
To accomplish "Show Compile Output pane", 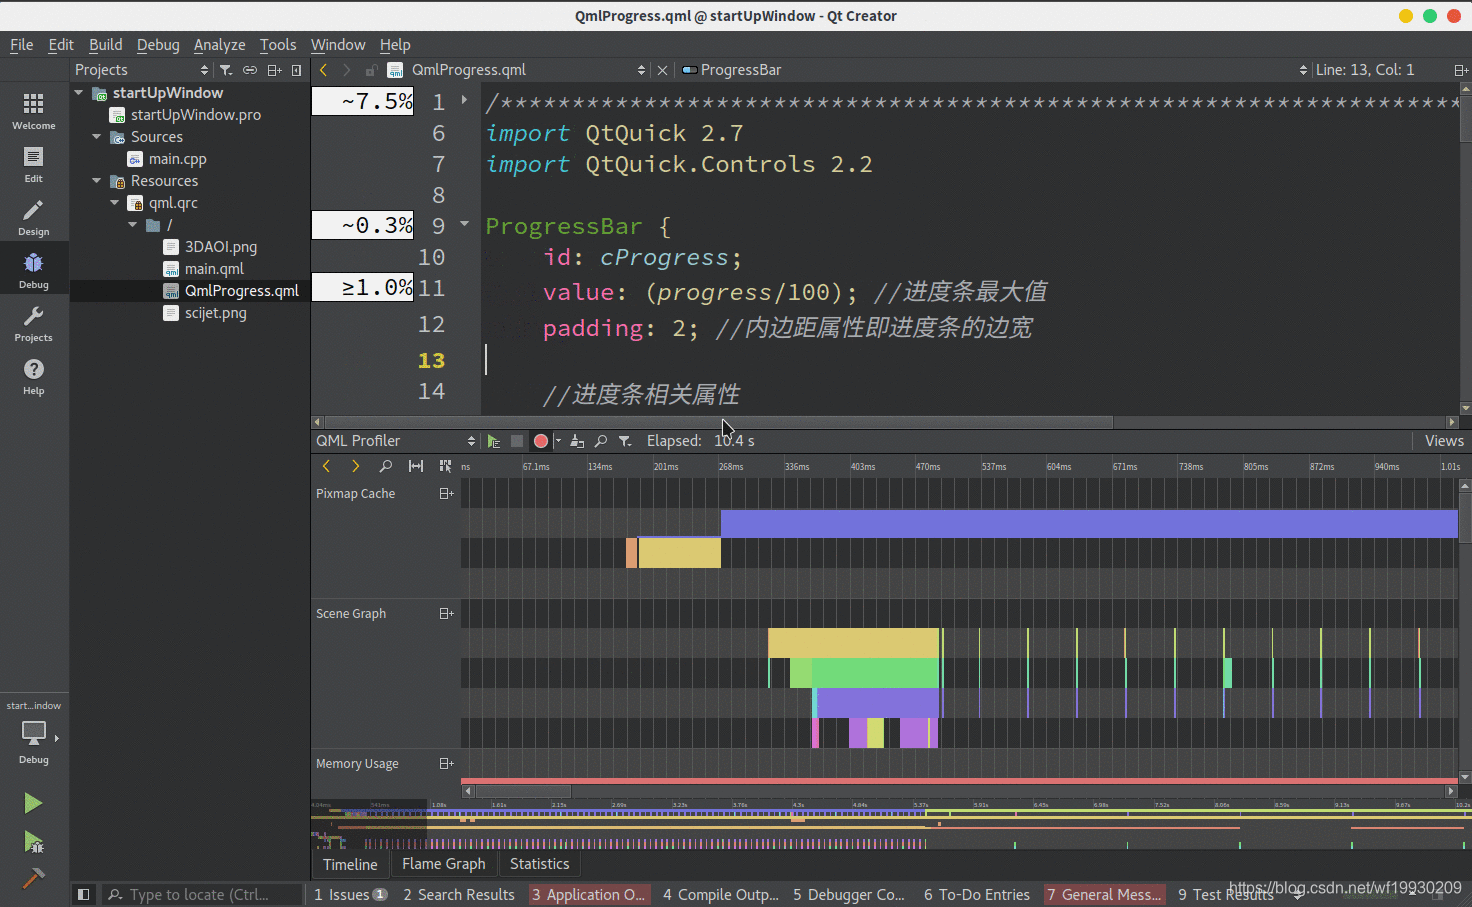I will point(720,895).
